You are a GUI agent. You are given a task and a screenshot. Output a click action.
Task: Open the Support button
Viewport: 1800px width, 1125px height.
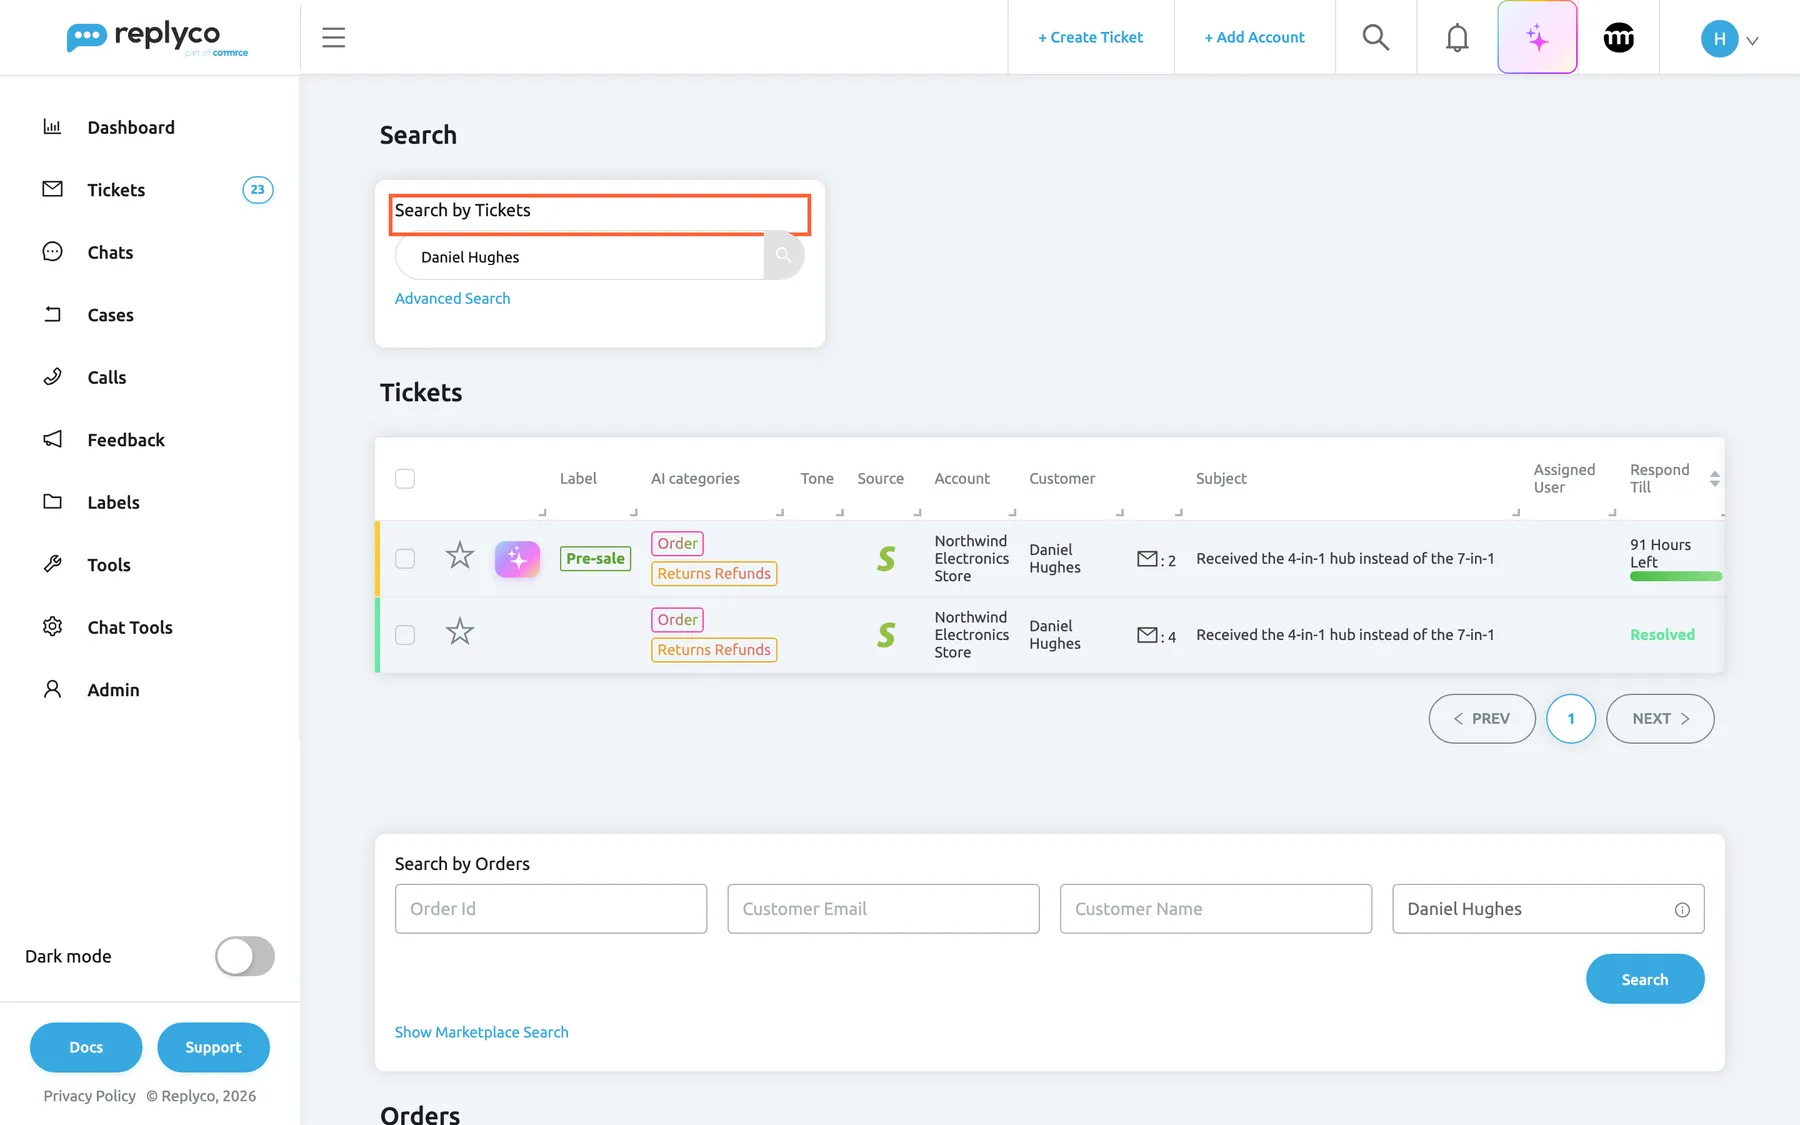(x=213, y=1047)
